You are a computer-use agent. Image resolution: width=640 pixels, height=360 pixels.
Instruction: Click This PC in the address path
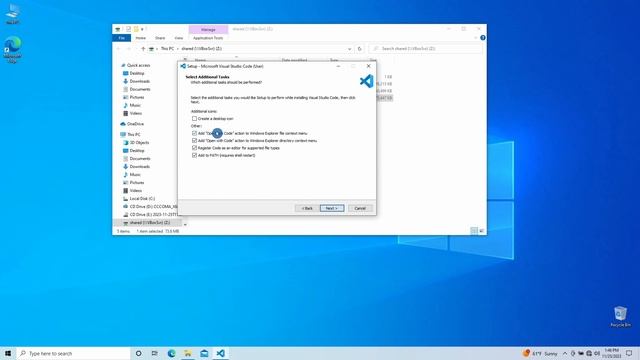pos(167,49)
